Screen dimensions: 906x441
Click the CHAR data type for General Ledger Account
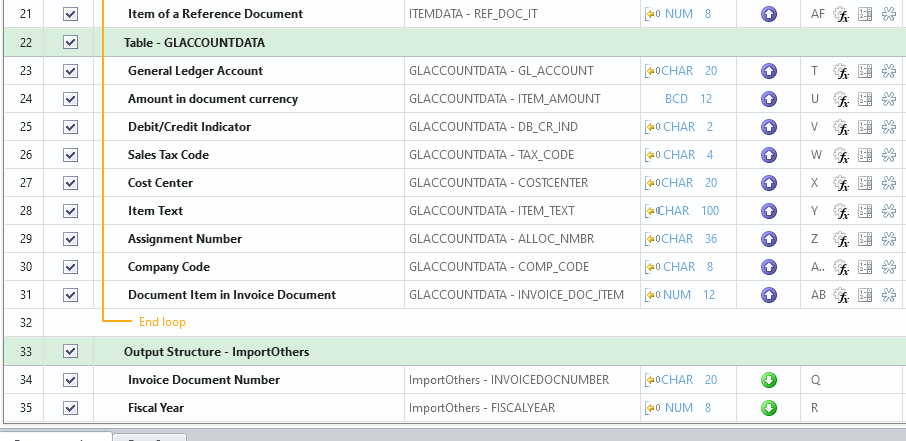click(678, 71)
